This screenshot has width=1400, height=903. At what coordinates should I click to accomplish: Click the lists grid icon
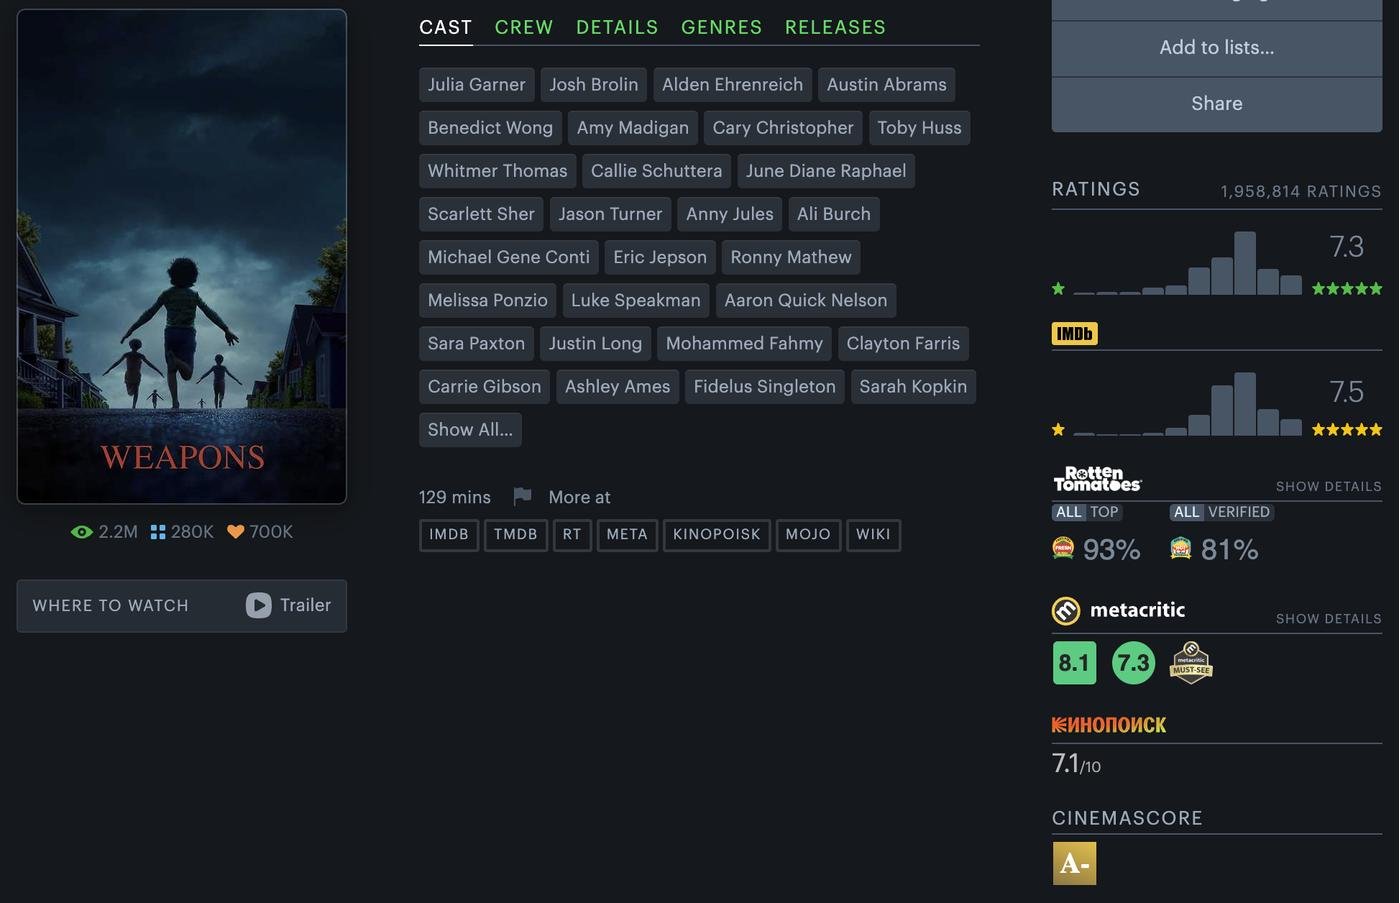tap(158, 532)
